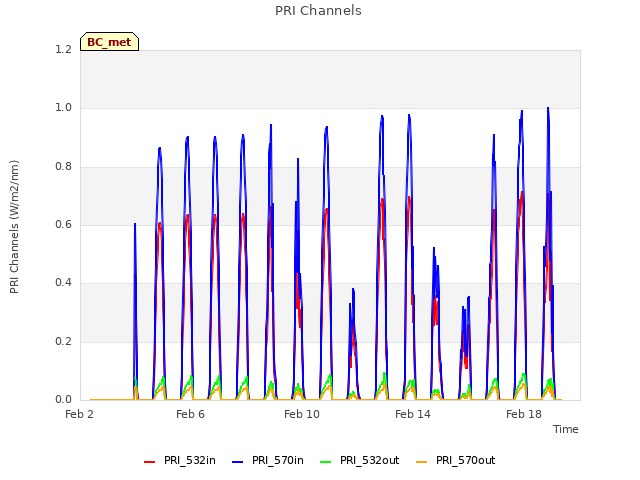The height and width of the screenshot is (480, 640).
Task: Click the 0.8 y-axis tick label
Action: [x=63, y=167]
